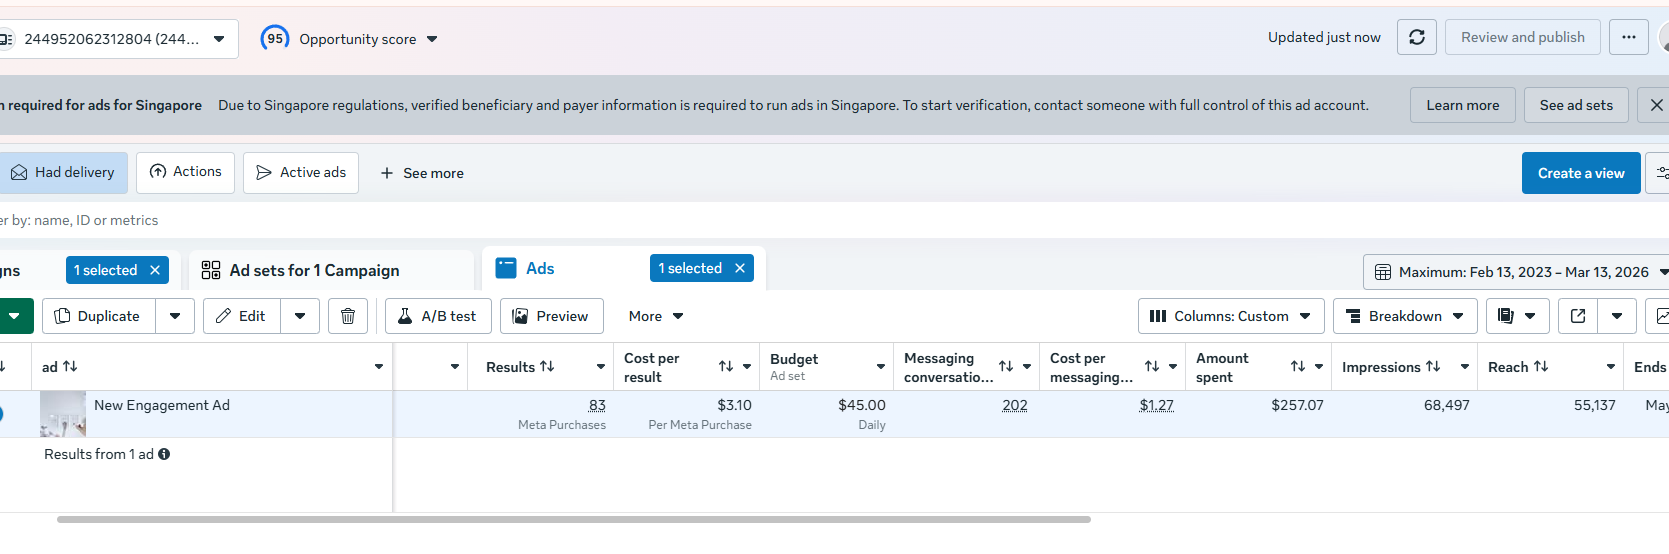This screenshot has width=1669, height=554.
Task: Open the Breakdown dropdown
Action: tap(1404, 316)
